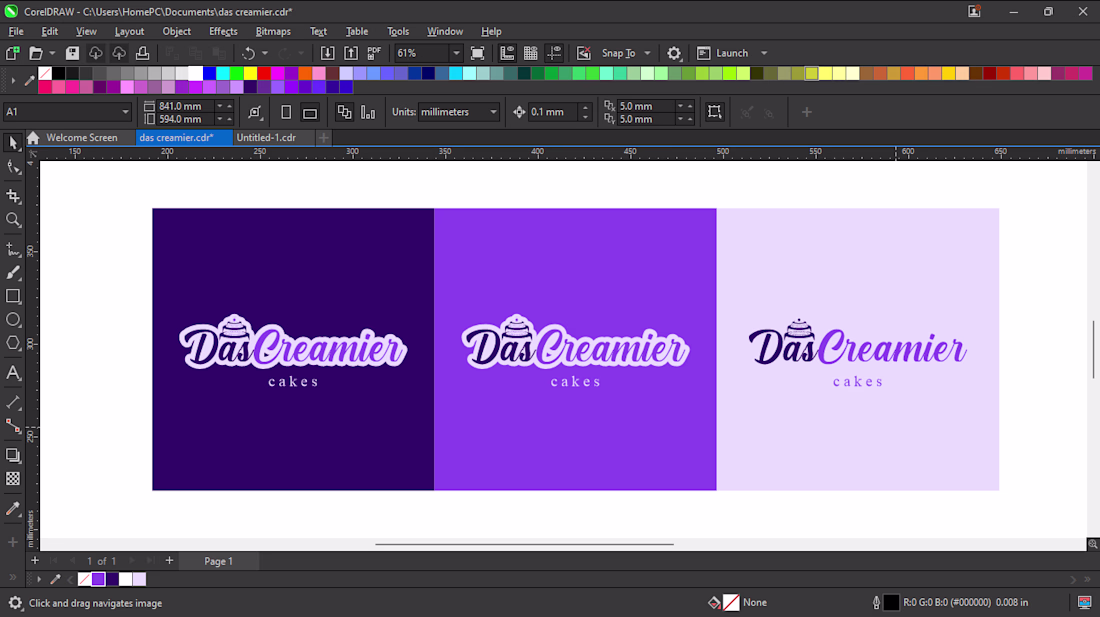
Task: Click the Export icon
Action: click(x=351, y=53)
